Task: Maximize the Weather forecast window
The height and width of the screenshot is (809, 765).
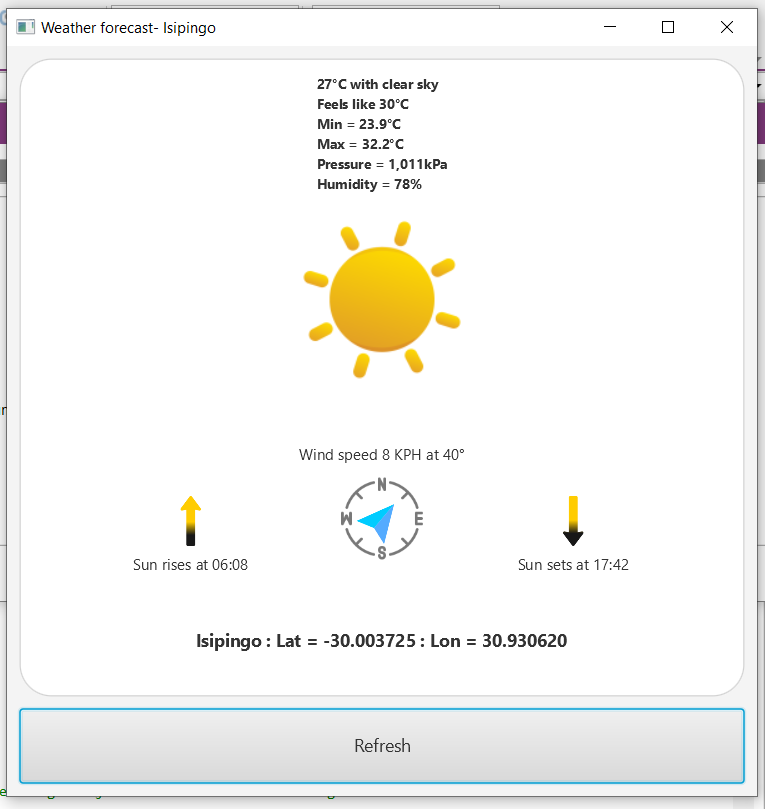Action: click(x=668, y=27)
